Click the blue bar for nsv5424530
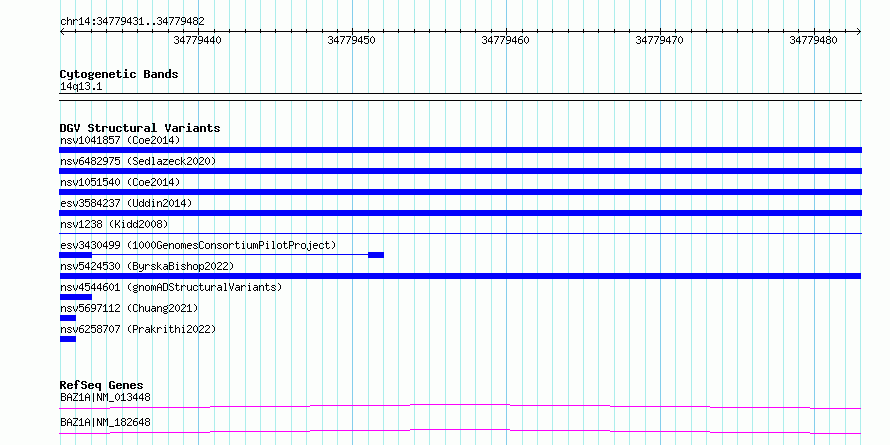This screenshot has height=445, width=890. point(460,276)
